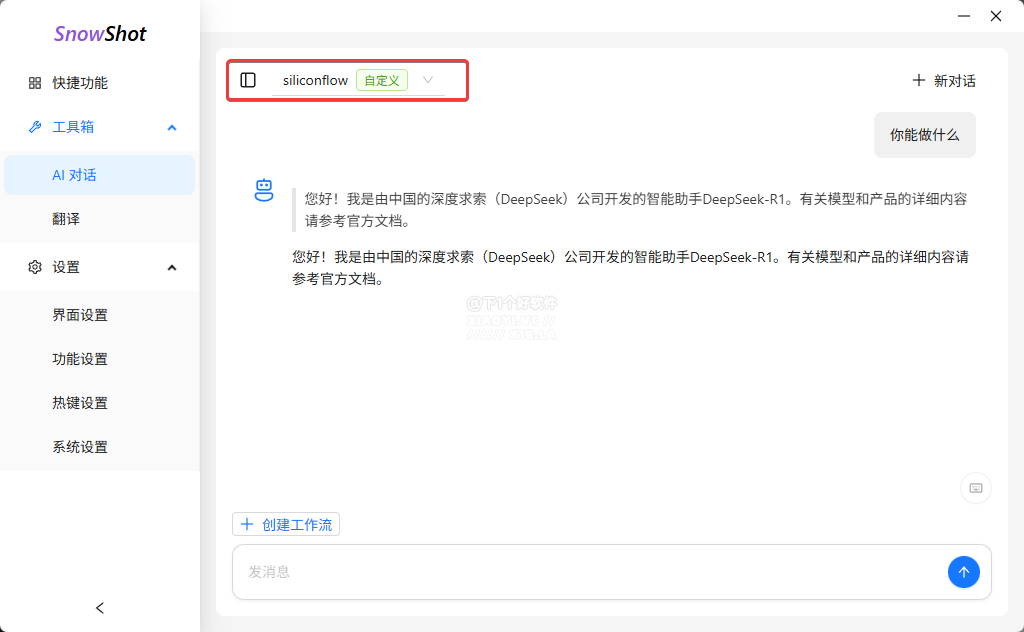Viewport: 1024px width, 632px height.
Task: Click the AI robot avatar icon
Action: click(x=264, y=191)
